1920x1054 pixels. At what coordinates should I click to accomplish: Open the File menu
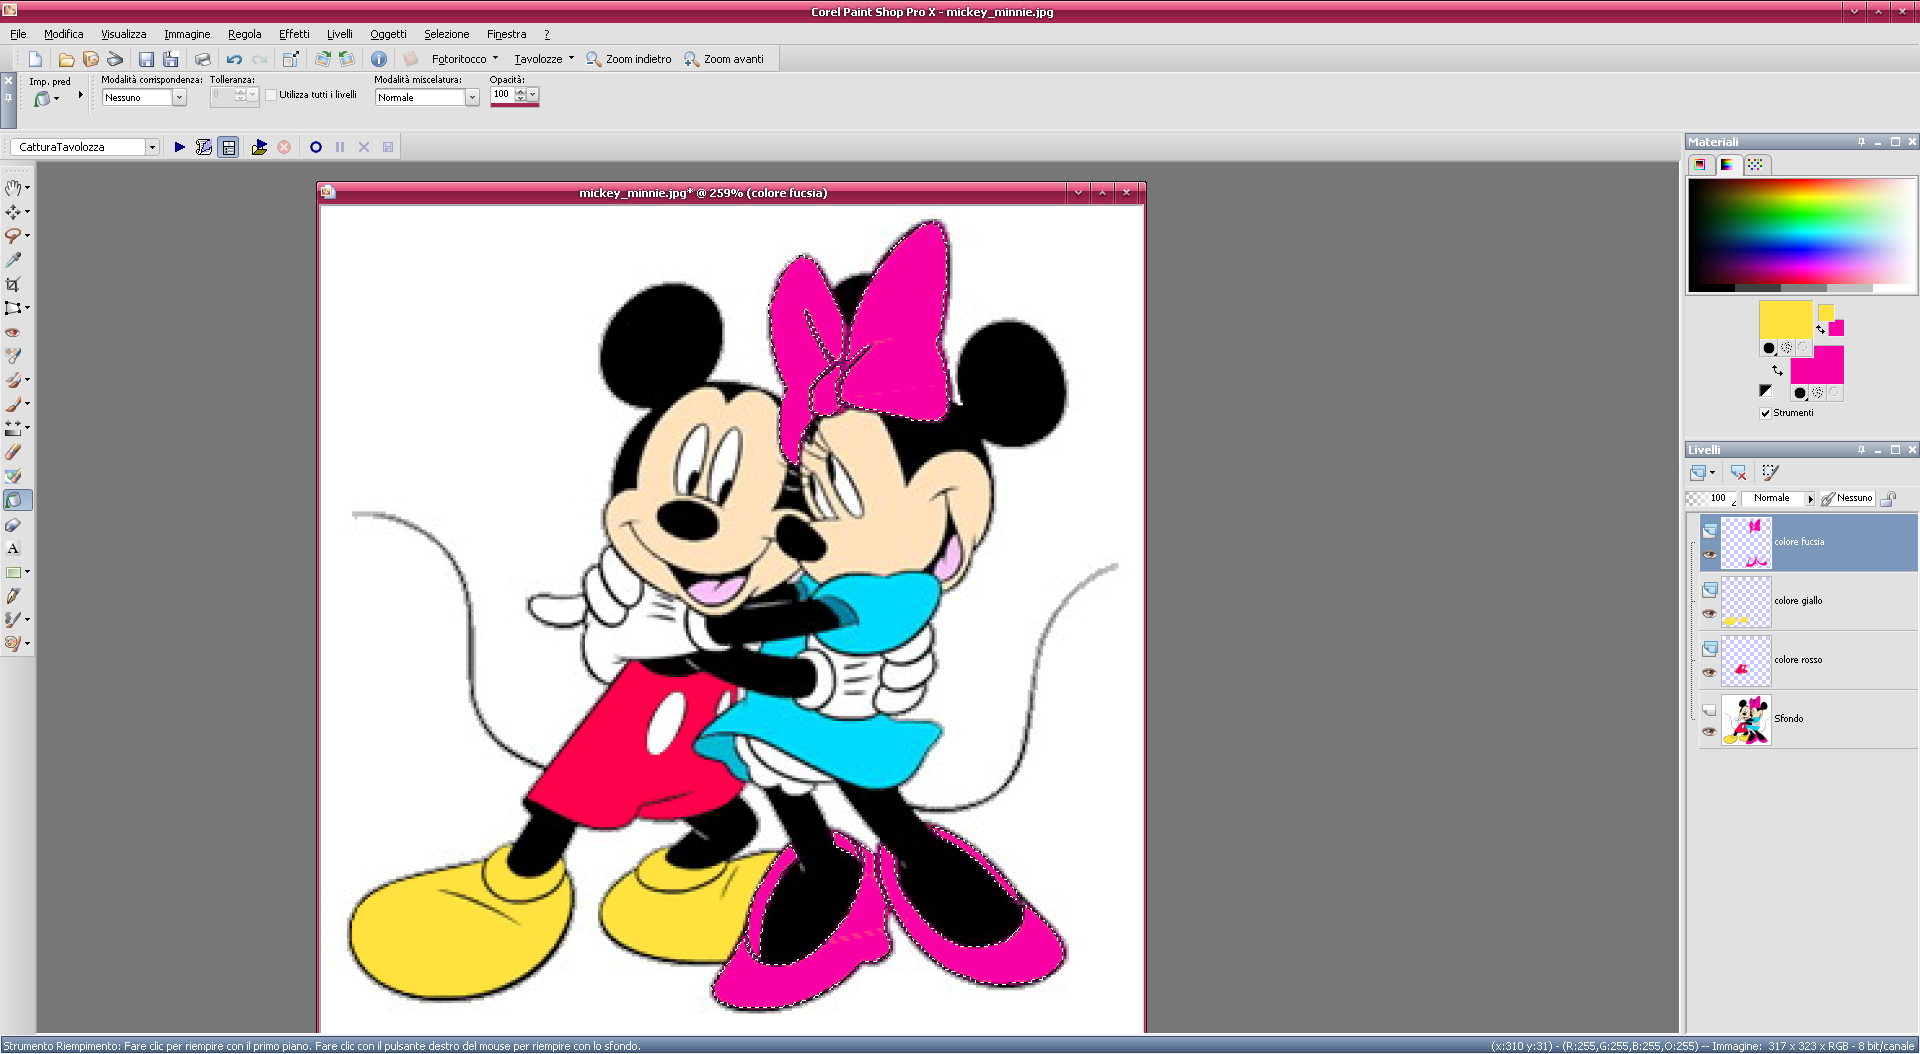point(18,34)
